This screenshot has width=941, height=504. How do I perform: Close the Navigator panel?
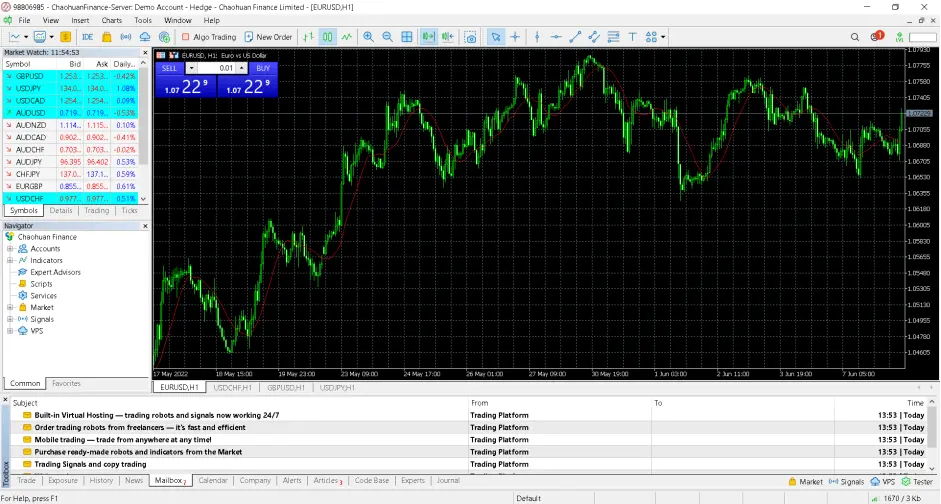(x=145, y=226)
